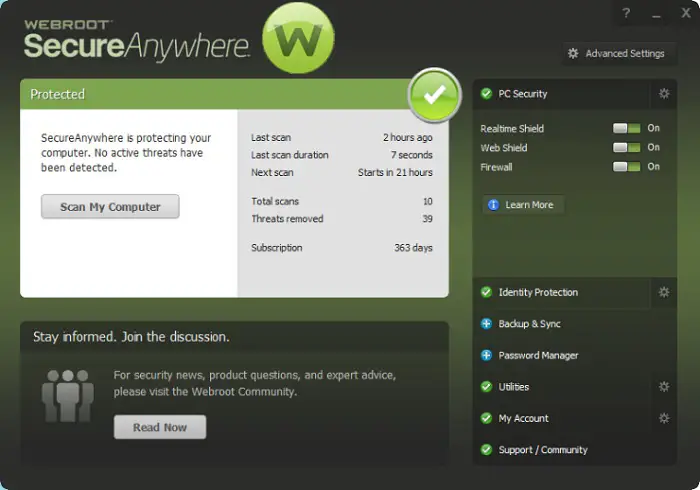This screenshot has height=490, width=700.
Task: Click the Threats removed count '39'
Action: (428, 219)
